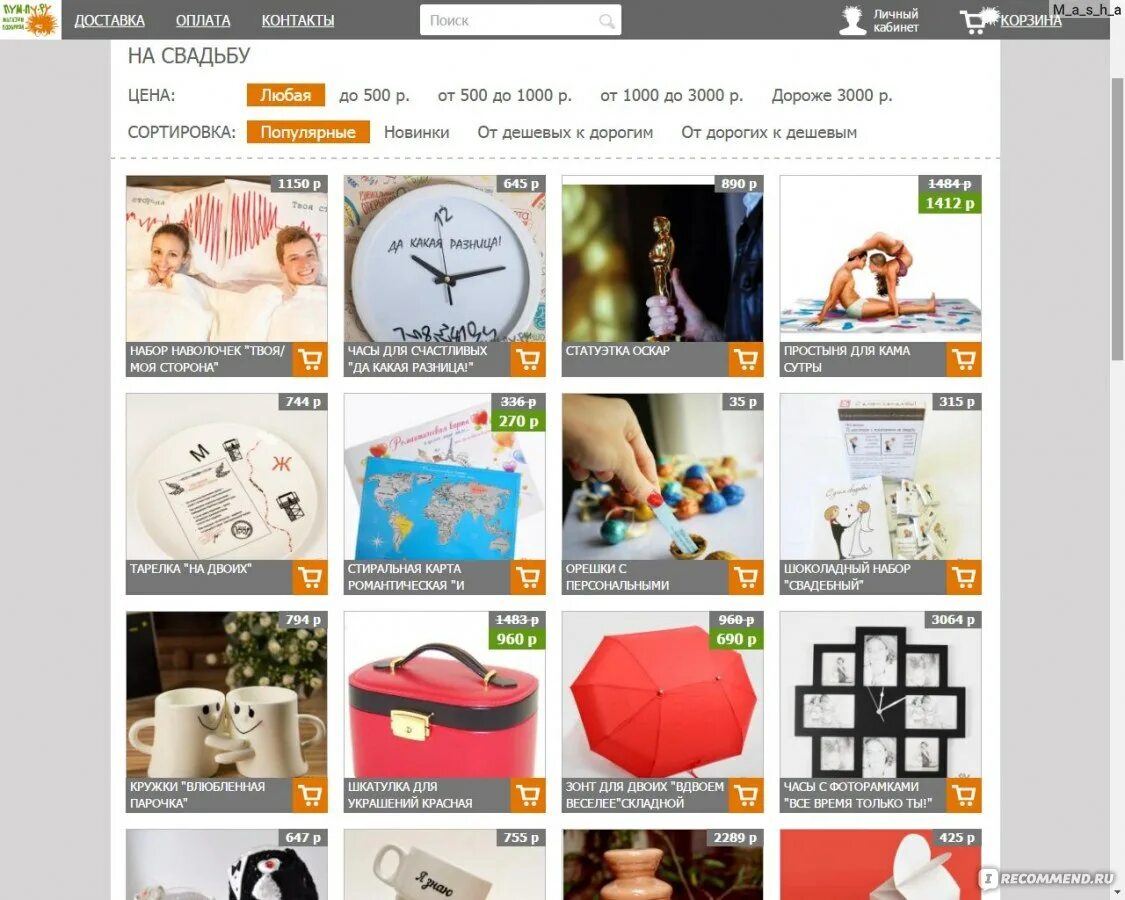This screenshot has height=900, width=1125.
Task: Open the Личный кабинет user icon
Action: (x=853, y=20)
